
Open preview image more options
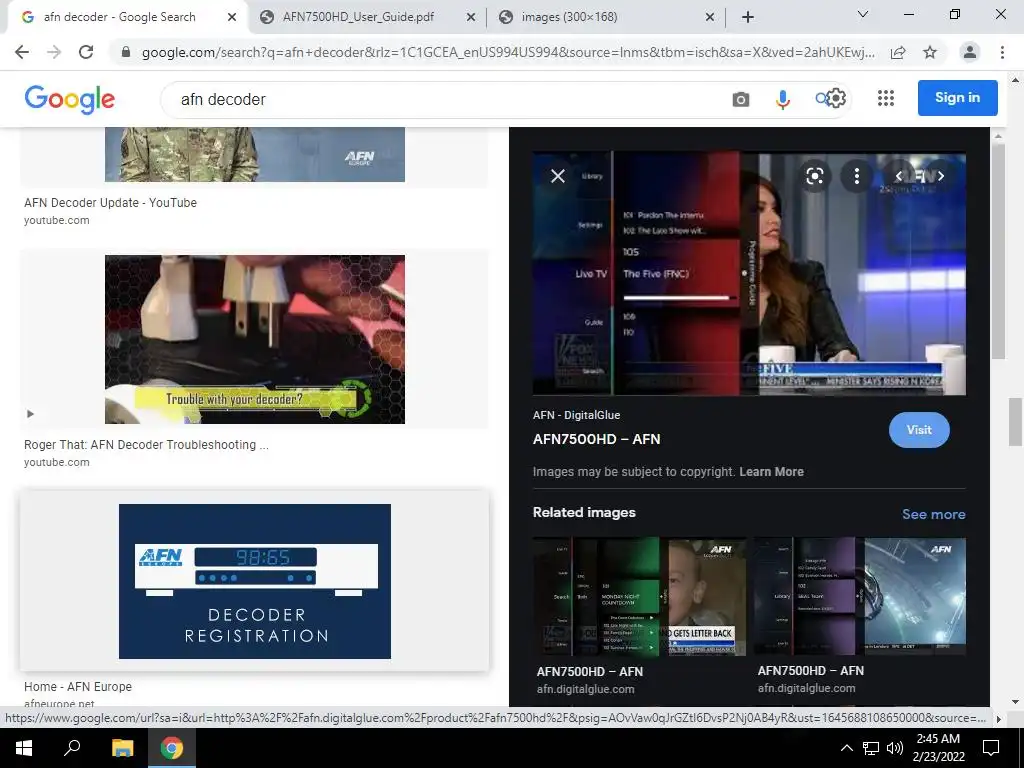tap(856, 176)
